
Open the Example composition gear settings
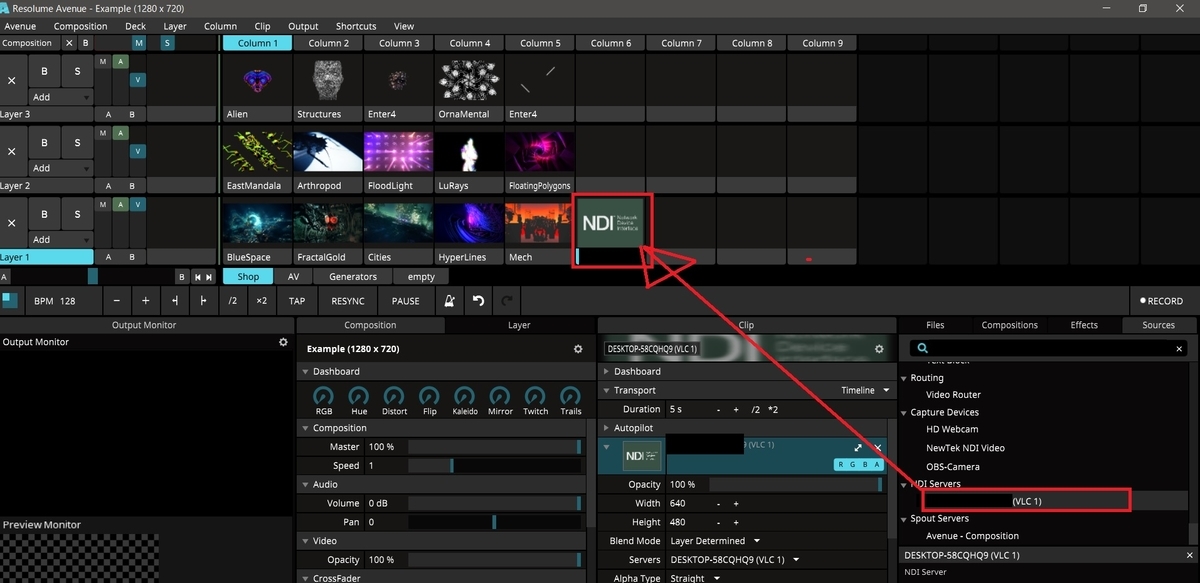point(577,349)
